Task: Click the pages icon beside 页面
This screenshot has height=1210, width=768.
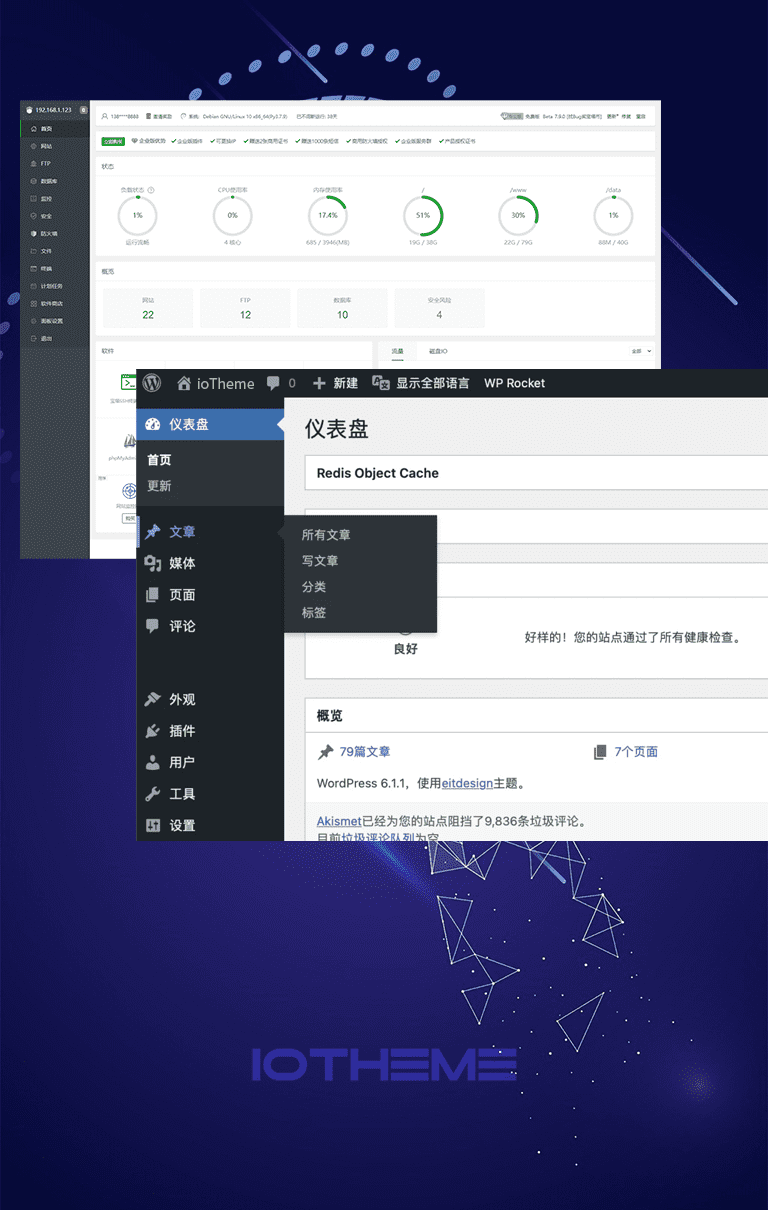Action: coord(153,595)
